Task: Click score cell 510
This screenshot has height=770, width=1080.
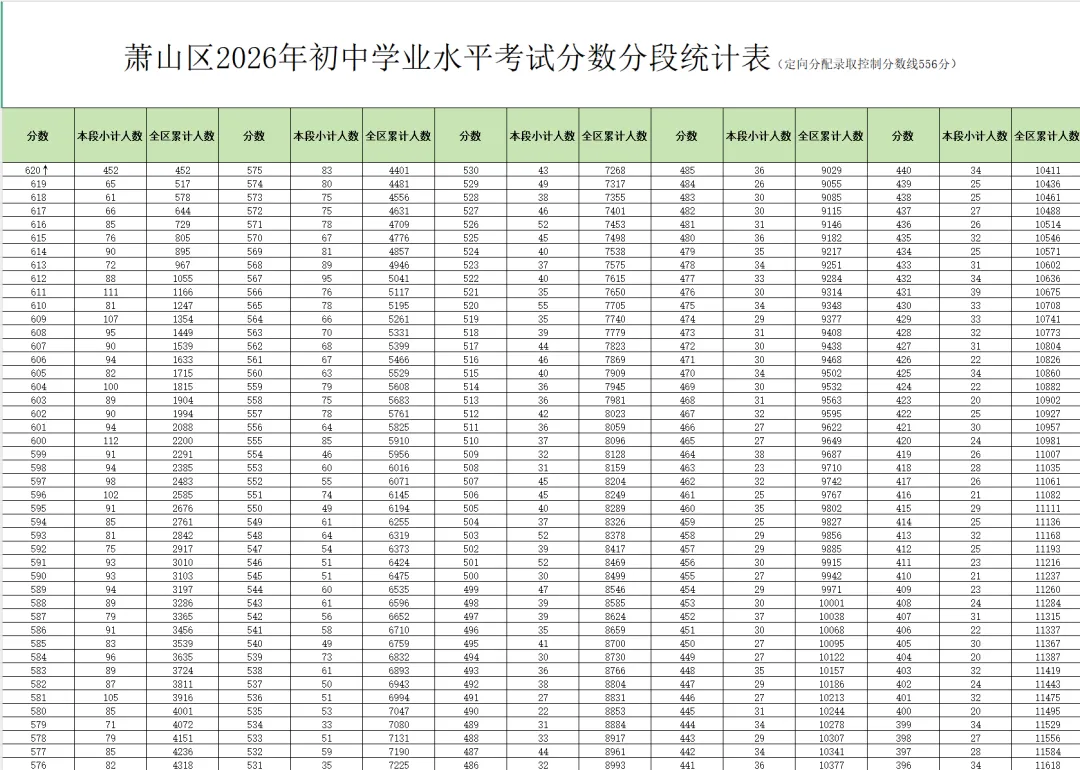Action: [x=470, y=441]
